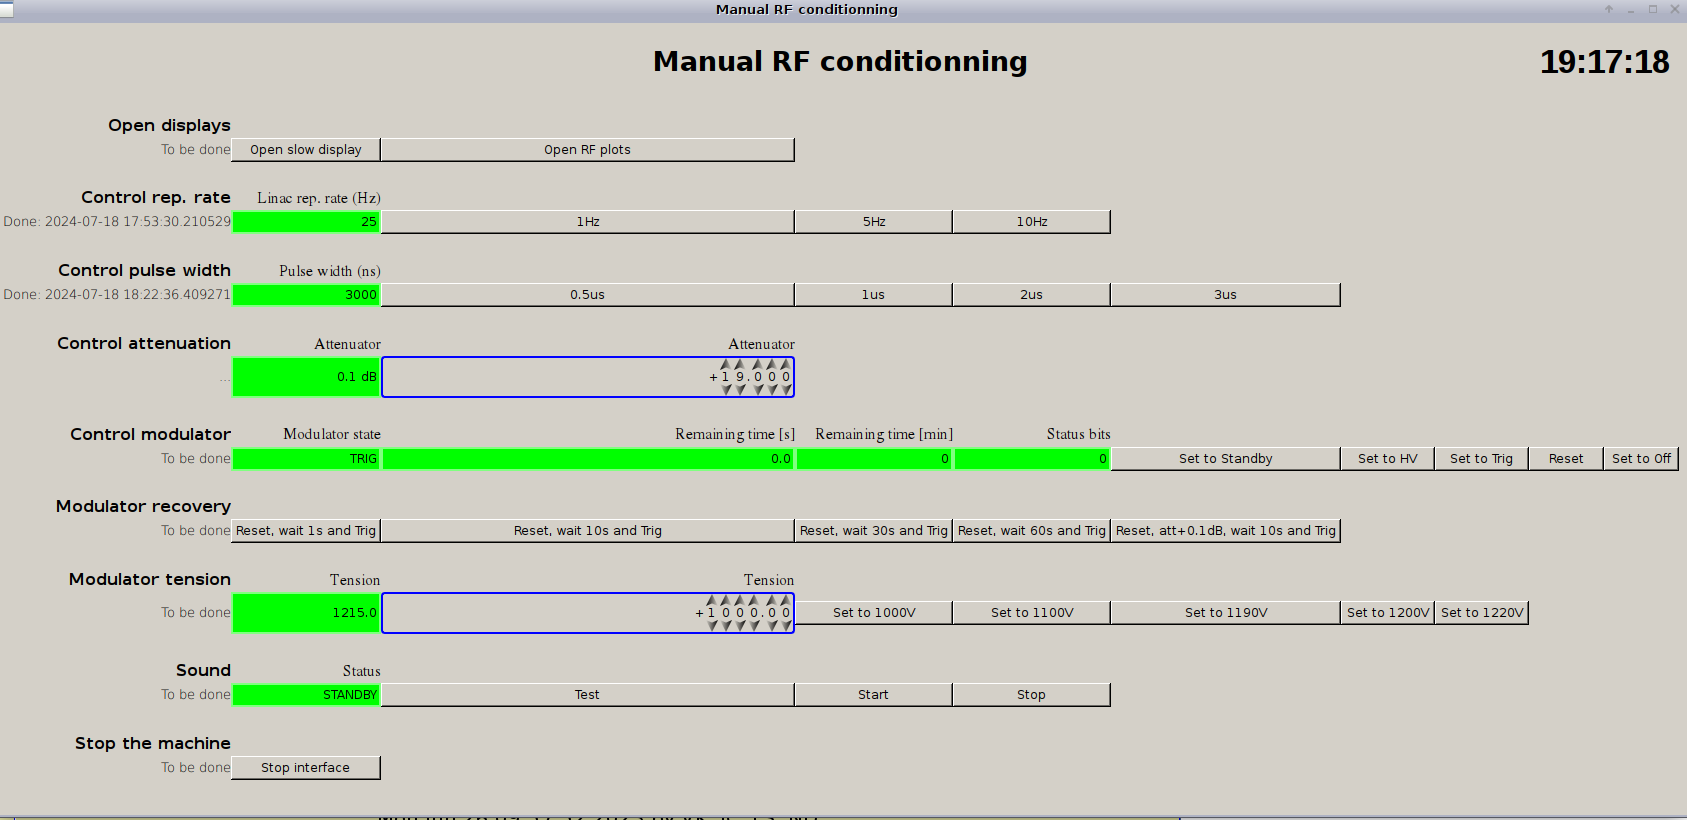Choose the 3us pulse width
This screenshot has width=1687, height=820.
[x=1225, y=295]
